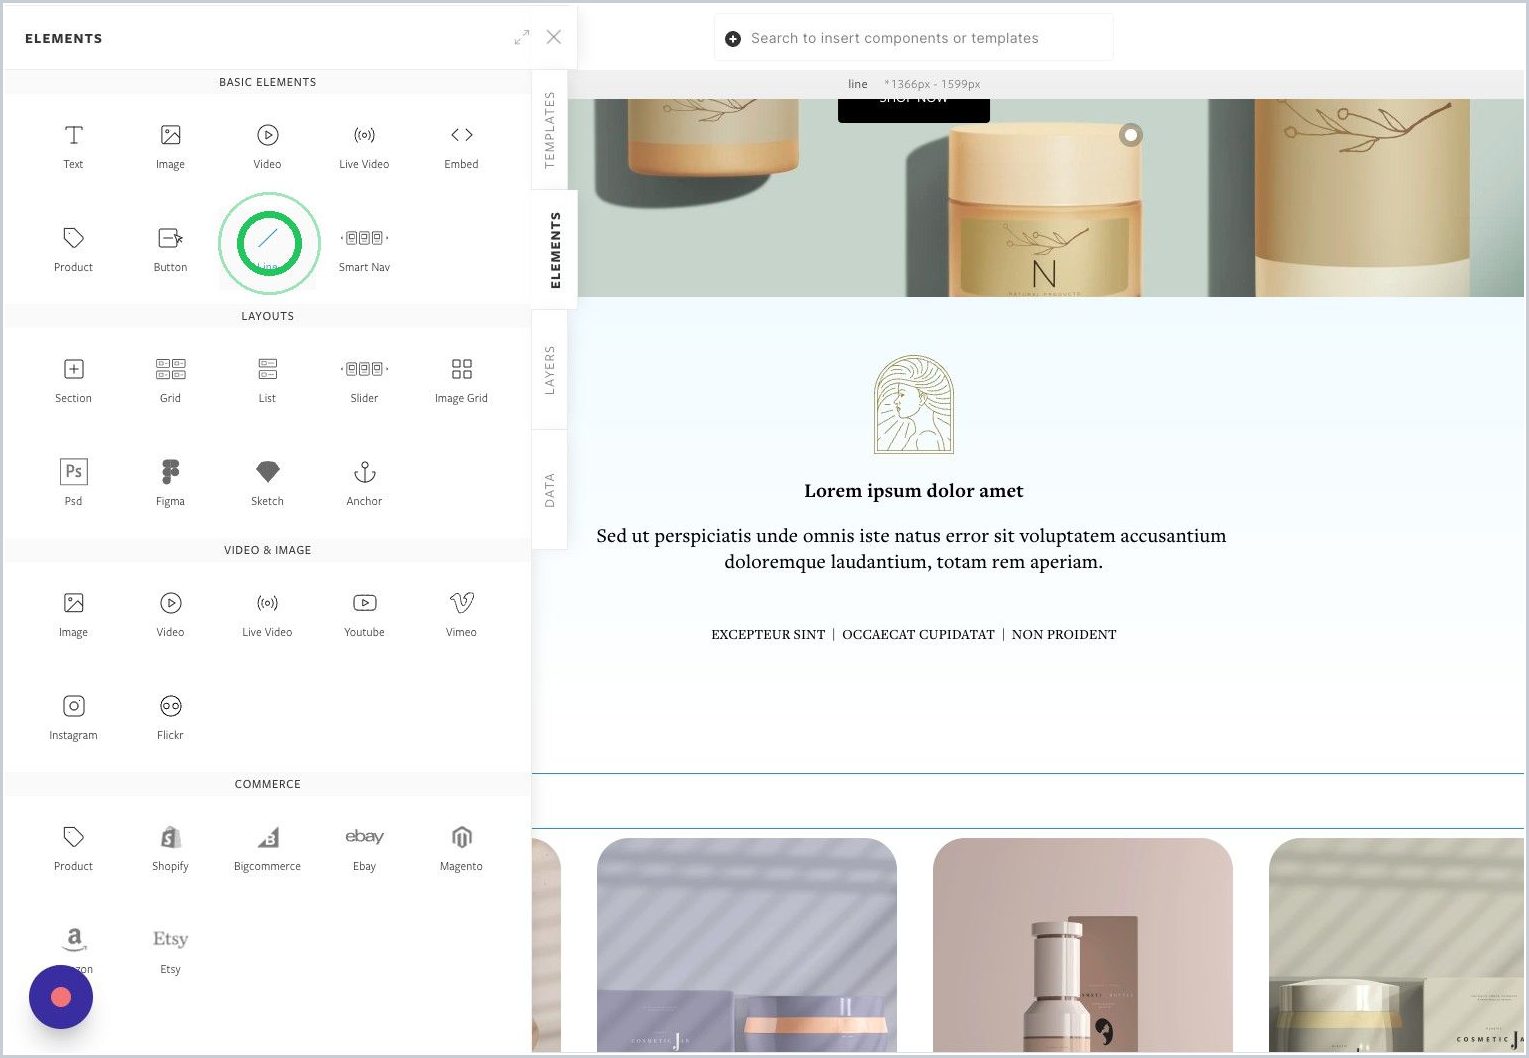
Task: Insert an Instagram element
Action: [73, 717]
